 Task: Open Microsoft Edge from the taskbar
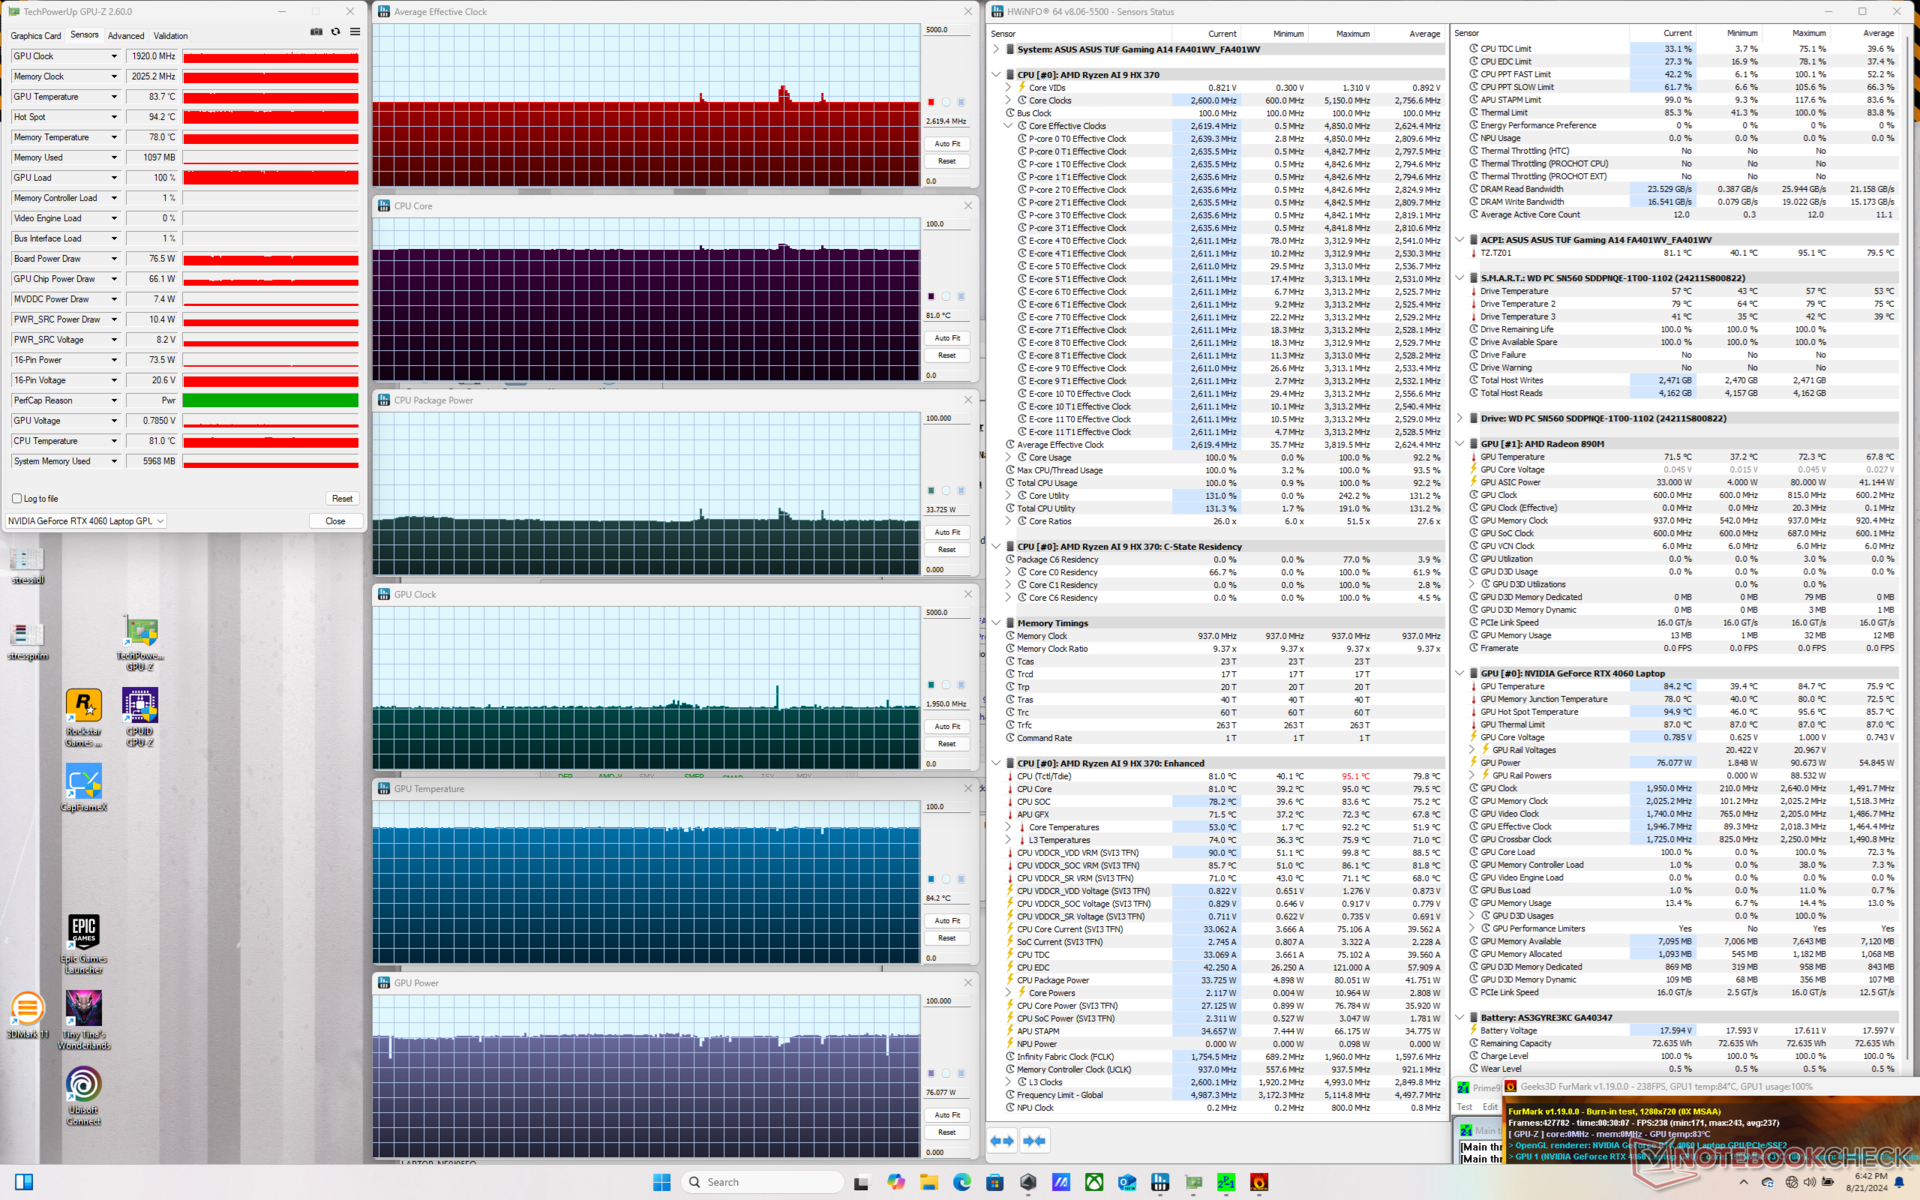[x=962, y=1182]
